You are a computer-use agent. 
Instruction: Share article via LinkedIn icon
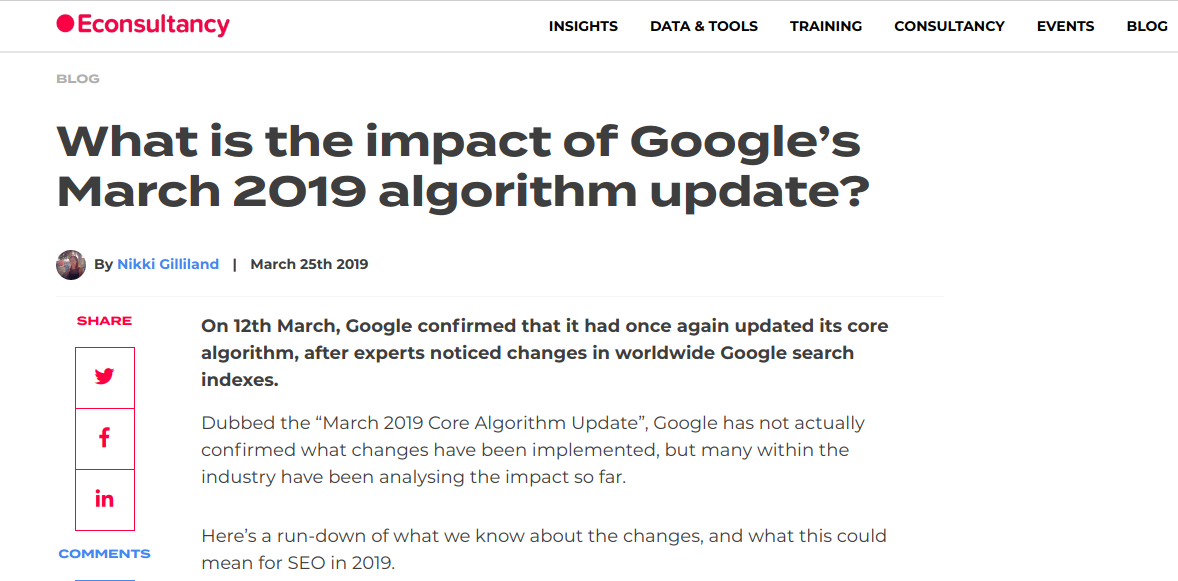click(104, 499)
